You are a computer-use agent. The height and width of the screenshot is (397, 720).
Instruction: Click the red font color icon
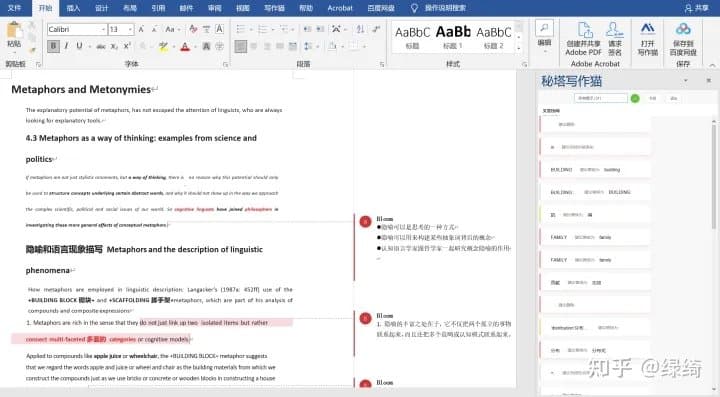point(185,46)
